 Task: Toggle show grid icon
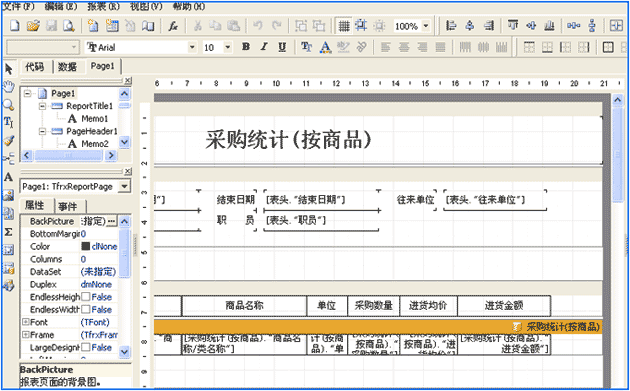point(344,26)
